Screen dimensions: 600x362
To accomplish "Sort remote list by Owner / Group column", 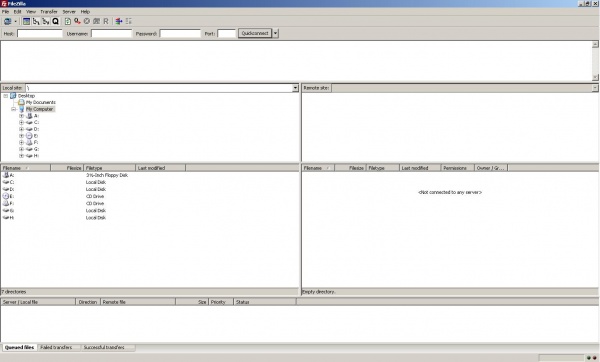I will [491, 168].
